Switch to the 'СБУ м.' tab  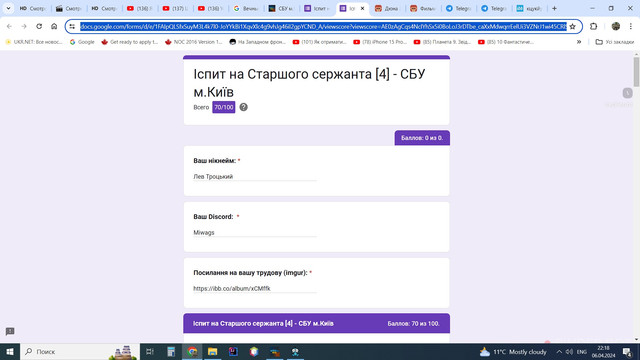coord(281,8)
